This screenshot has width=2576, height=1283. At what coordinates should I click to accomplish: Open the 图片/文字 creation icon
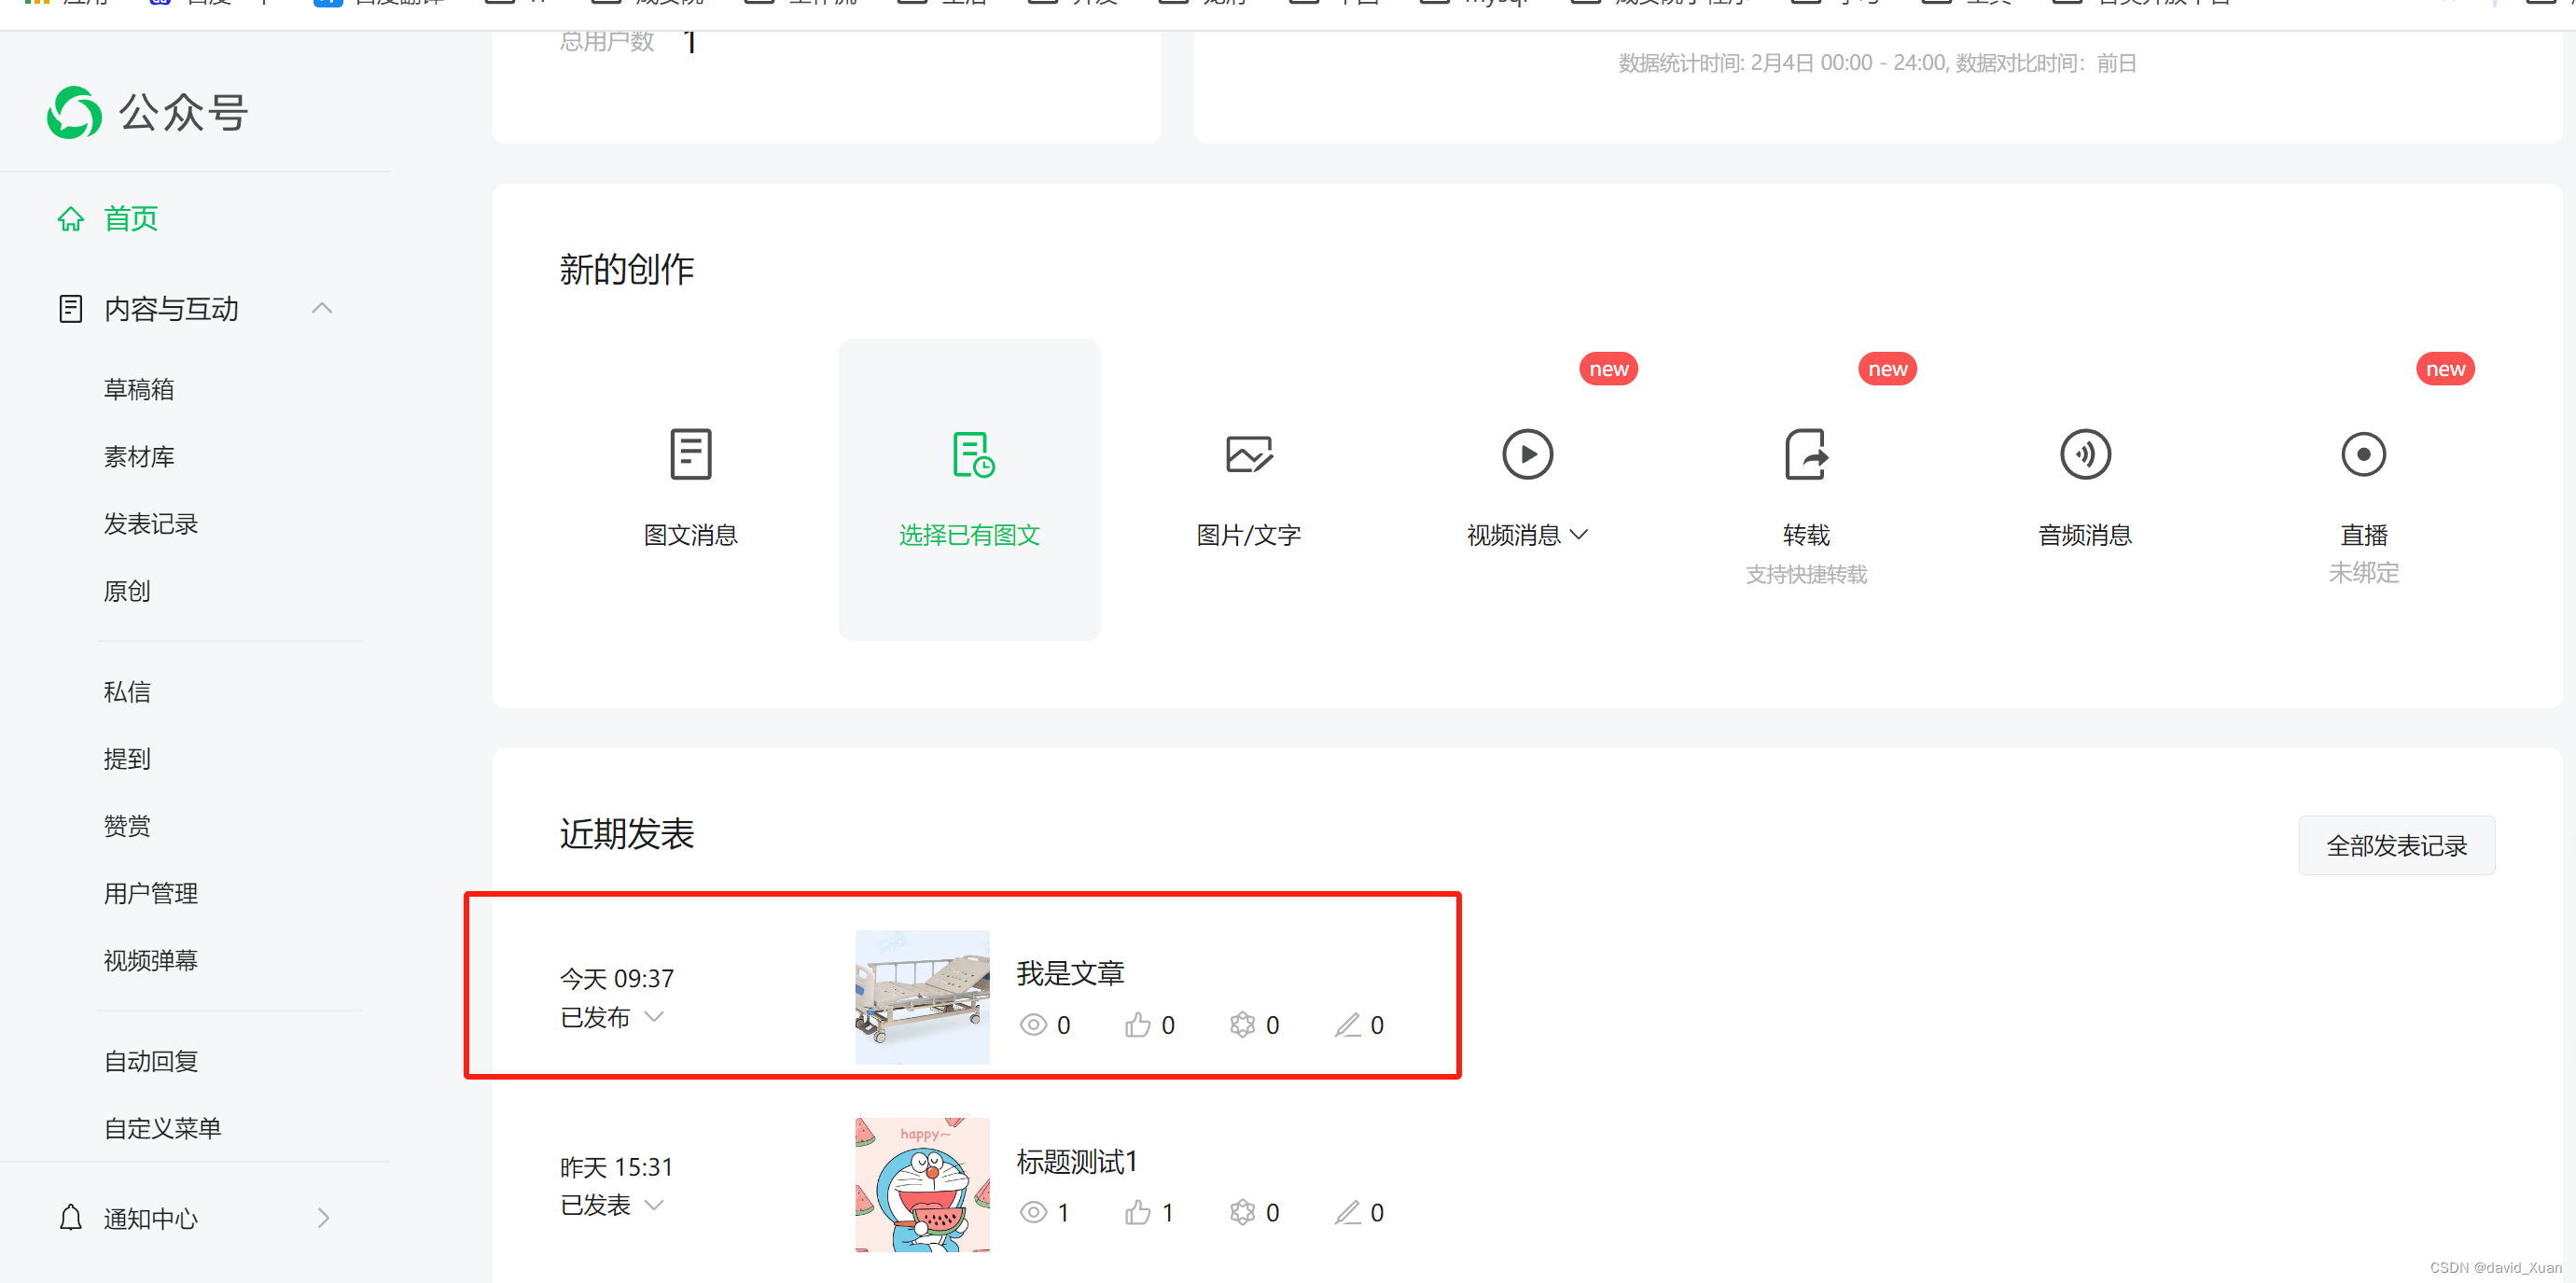tap(1248, 455)
